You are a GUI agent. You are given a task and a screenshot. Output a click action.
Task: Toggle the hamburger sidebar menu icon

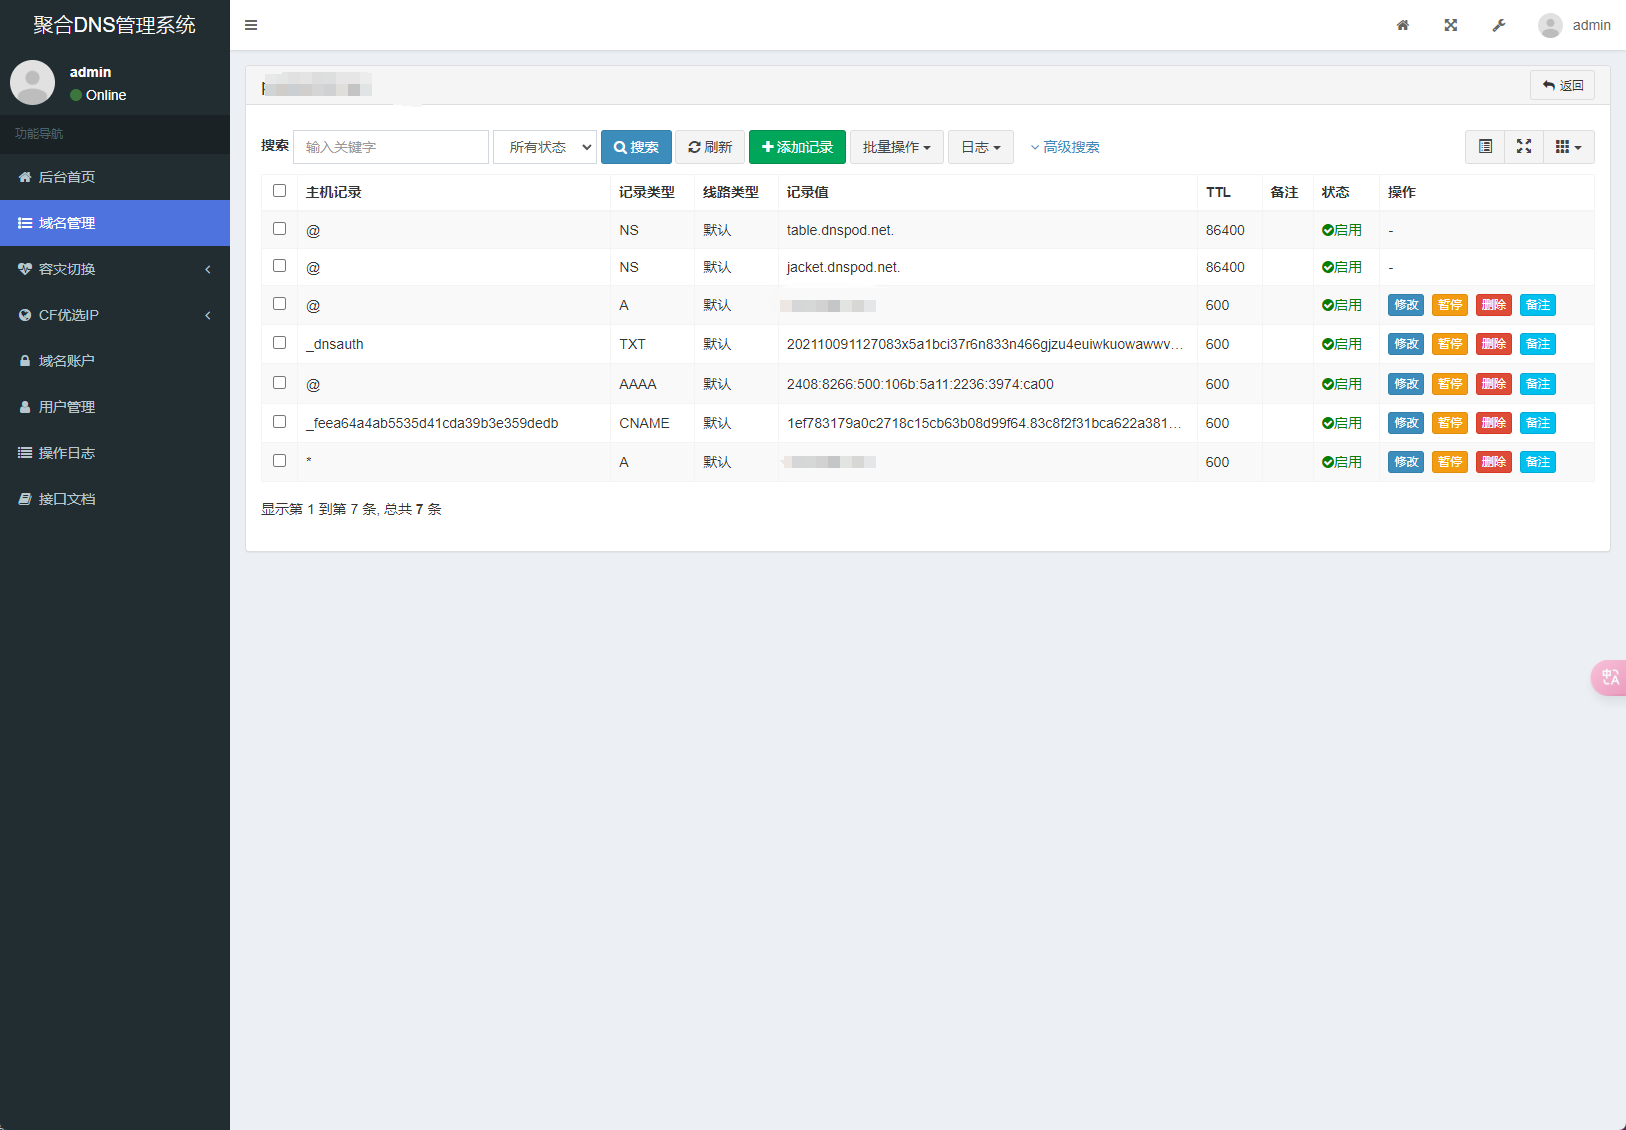pyautogui.click(x=251, y=25)
